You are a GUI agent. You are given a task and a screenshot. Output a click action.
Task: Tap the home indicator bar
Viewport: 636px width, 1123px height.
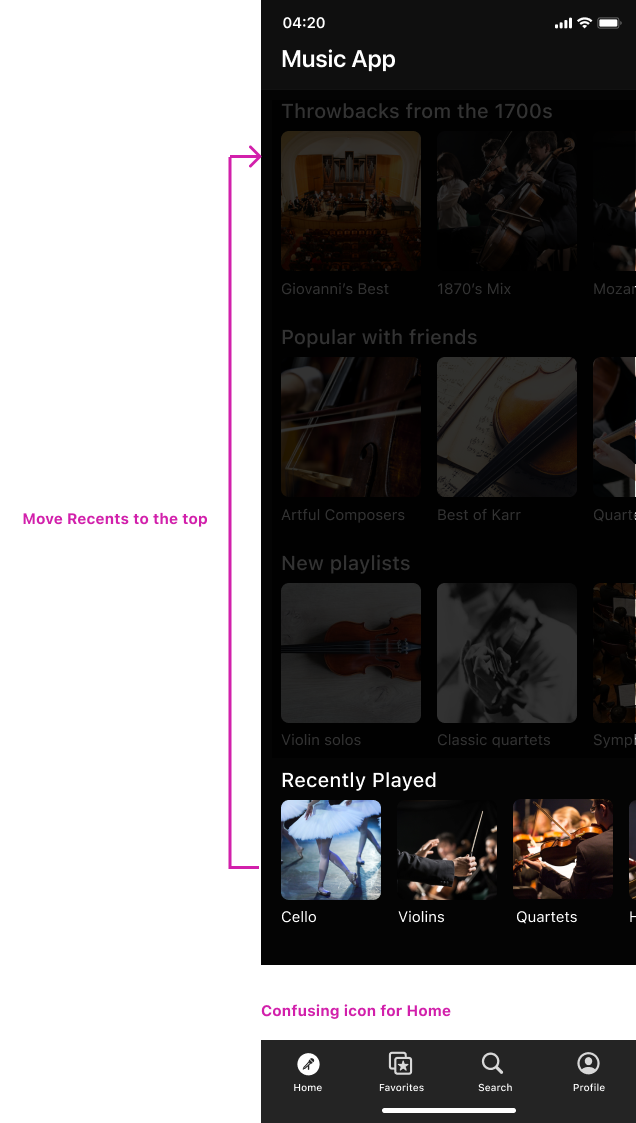tap(449, 1110)
